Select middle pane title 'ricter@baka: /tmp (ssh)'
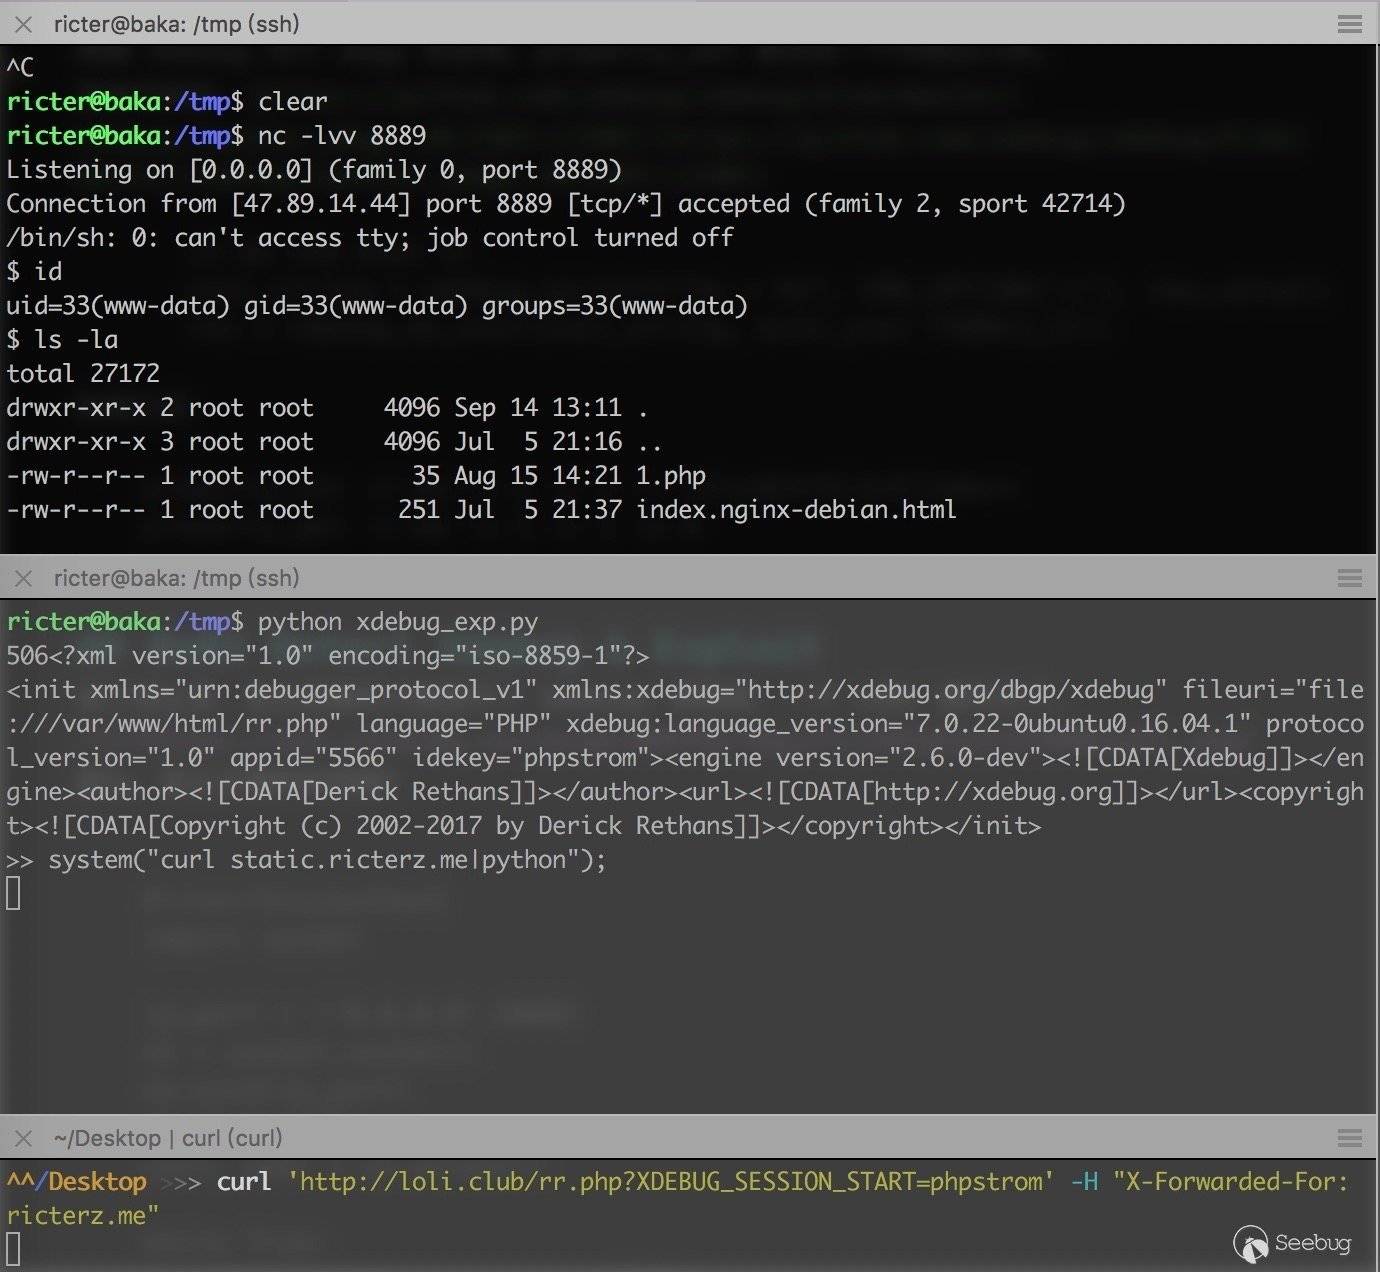Screen dimensions: 1380x1272 pyautogui.click(x=176, y=578)
